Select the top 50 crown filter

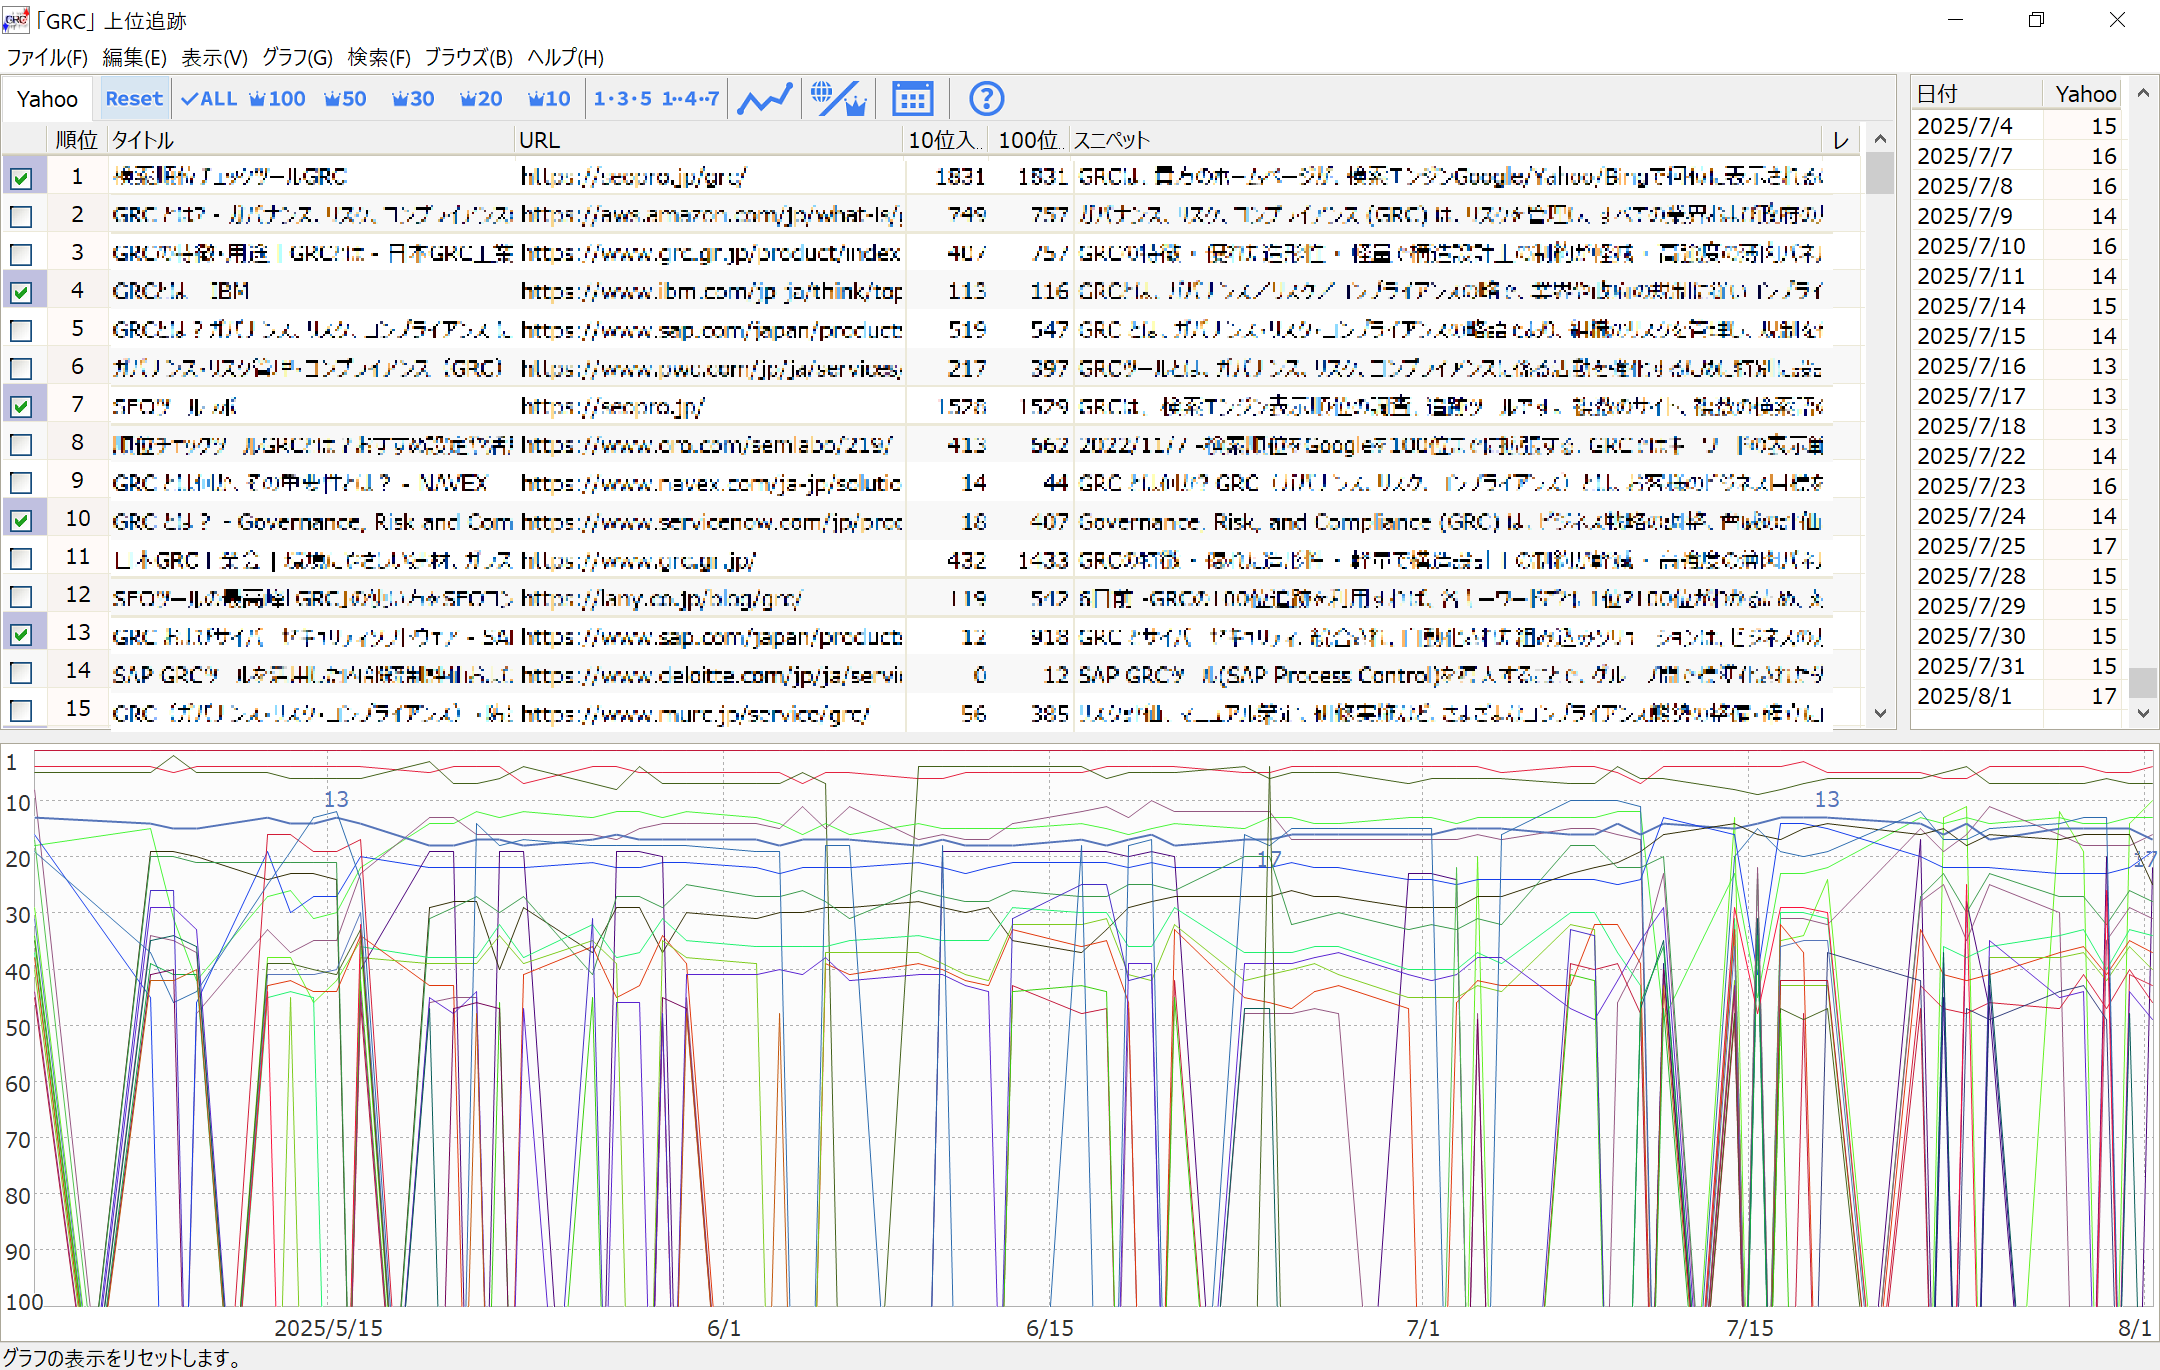[x=345, y=99]
